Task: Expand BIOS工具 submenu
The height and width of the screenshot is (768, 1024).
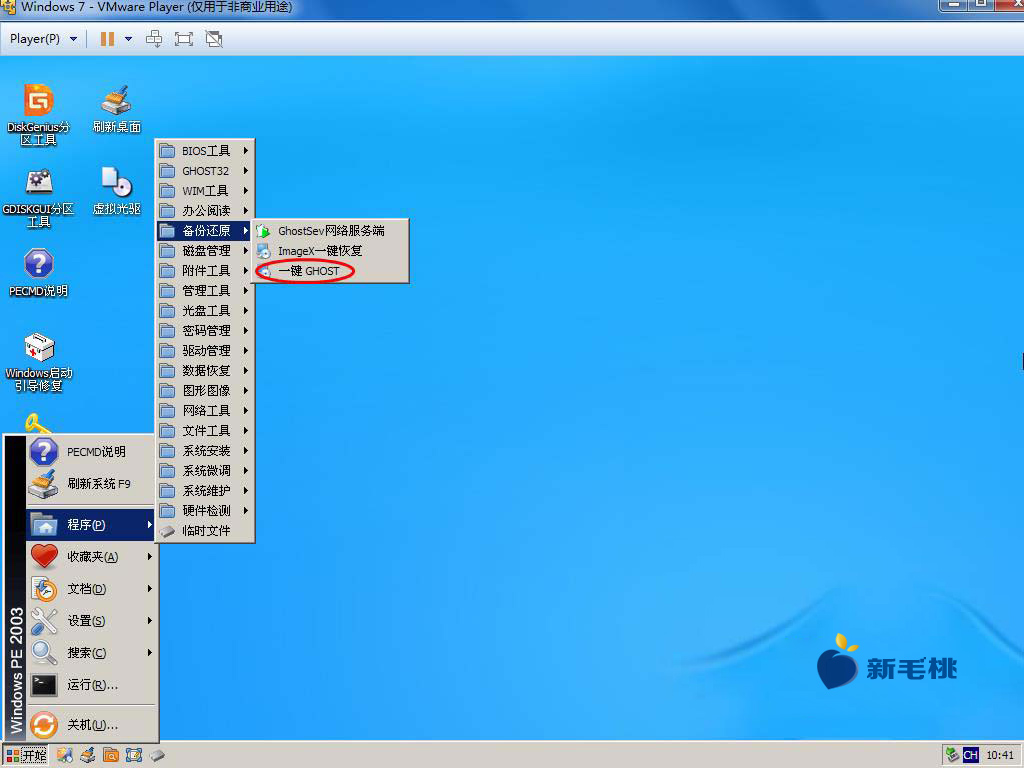Action: [x=204, y=151]
